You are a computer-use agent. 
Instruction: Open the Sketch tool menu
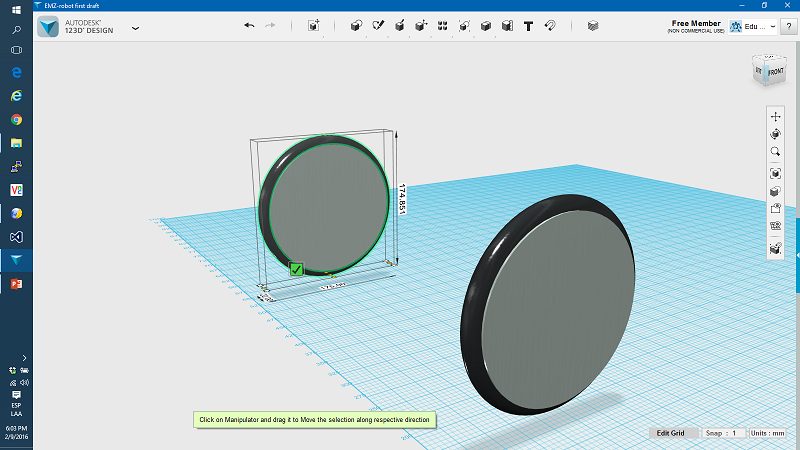pos(378,26)
